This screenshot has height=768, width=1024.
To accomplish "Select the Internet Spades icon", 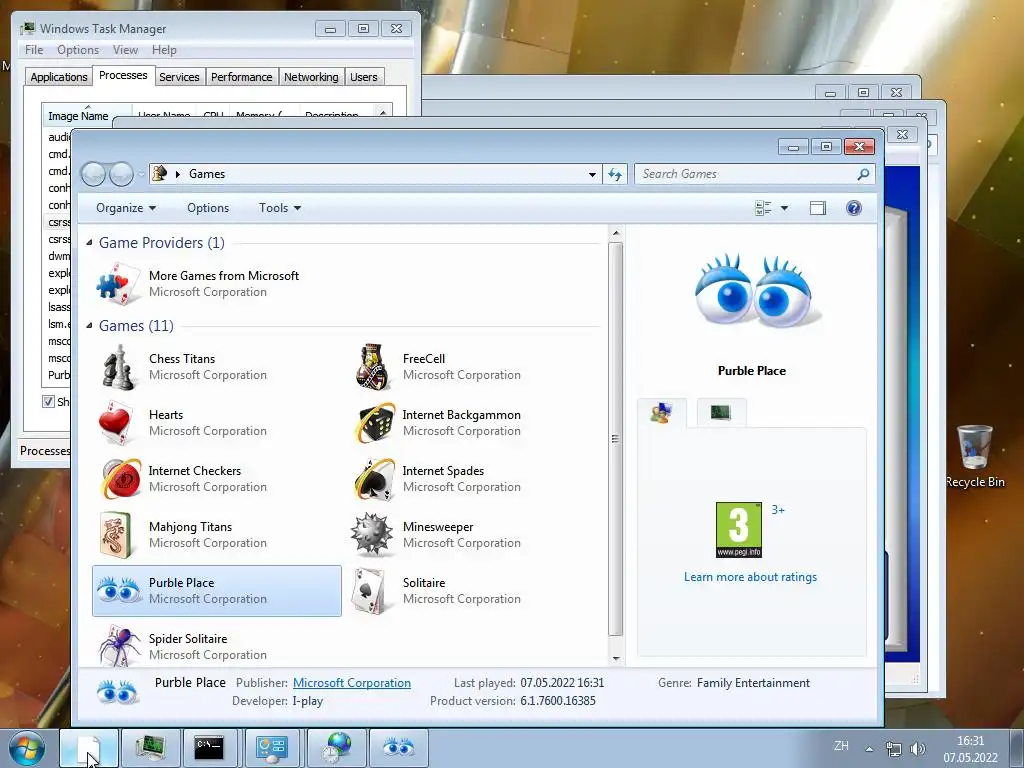I will click(x=374, y=479).
